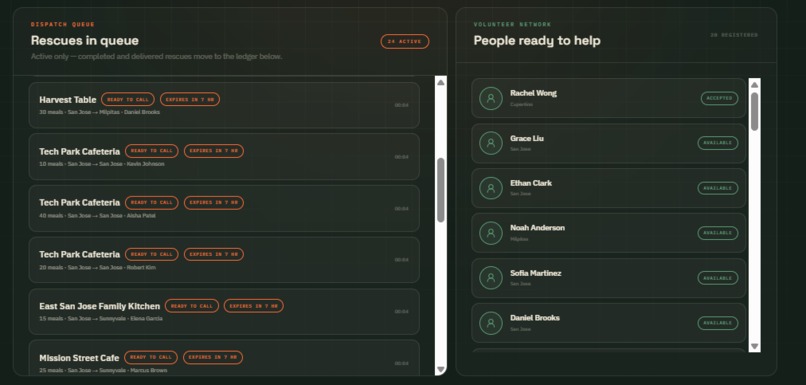806x385 pixels.
Task: Click EXPIRES IN 7 HR on Robert Kim's rescue
Action: coord(214,254)
